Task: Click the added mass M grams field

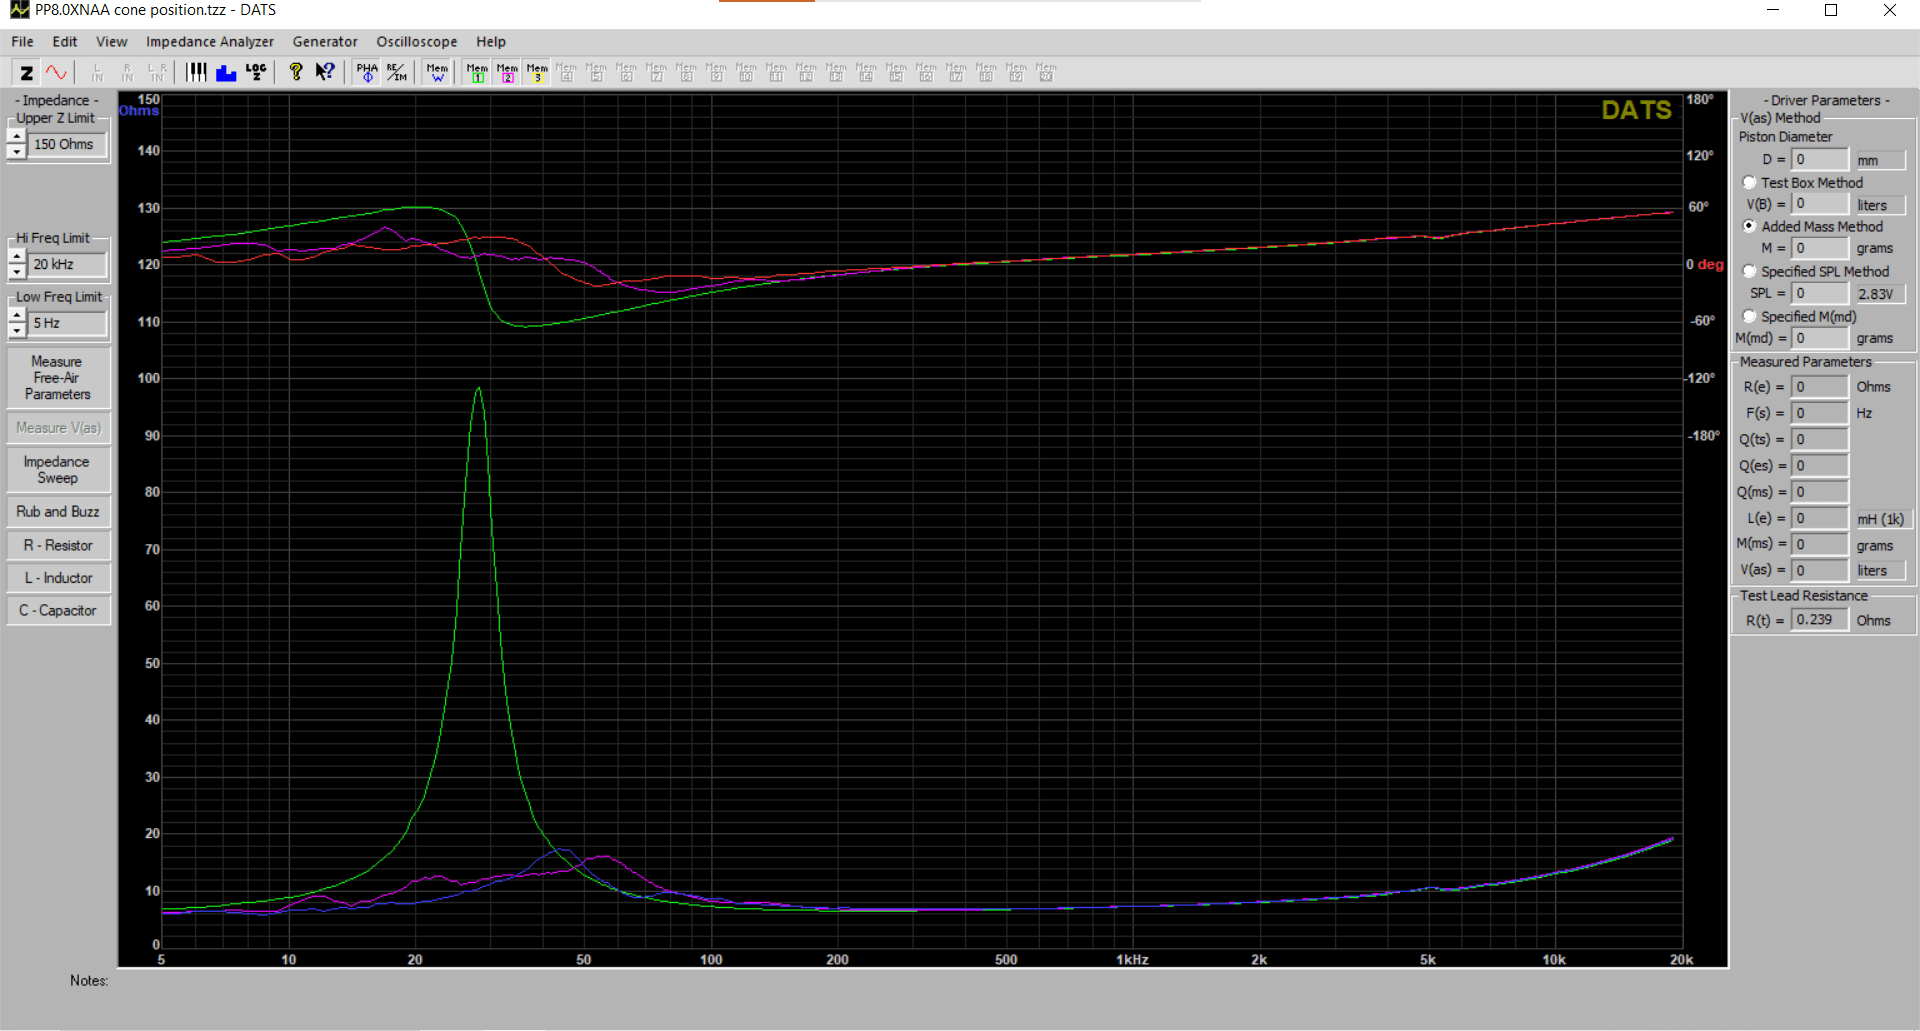Action: tap(1819, 248)
